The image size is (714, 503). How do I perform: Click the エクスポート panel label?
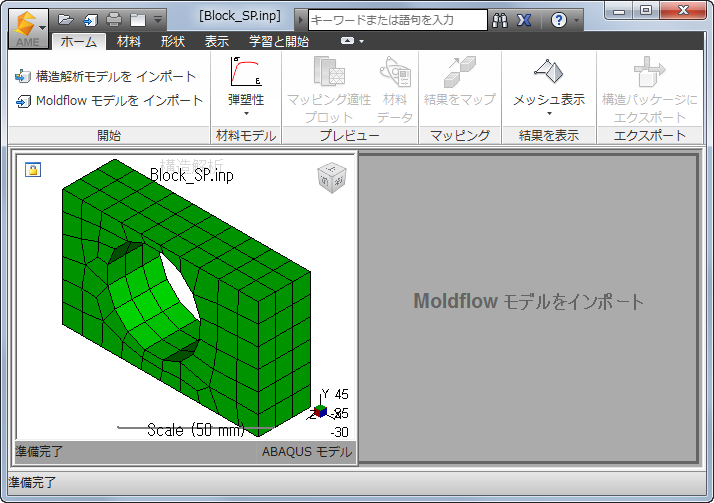[650, 136]
